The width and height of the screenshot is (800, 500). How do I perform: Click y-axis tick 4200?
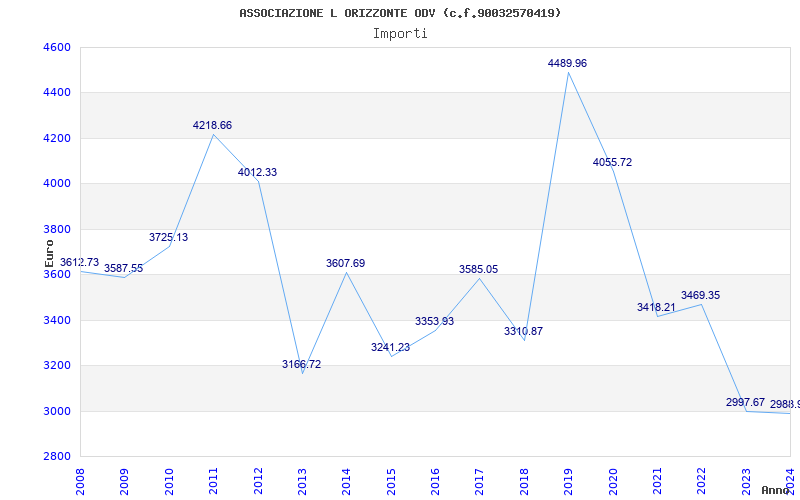click(x=57, y=138)
